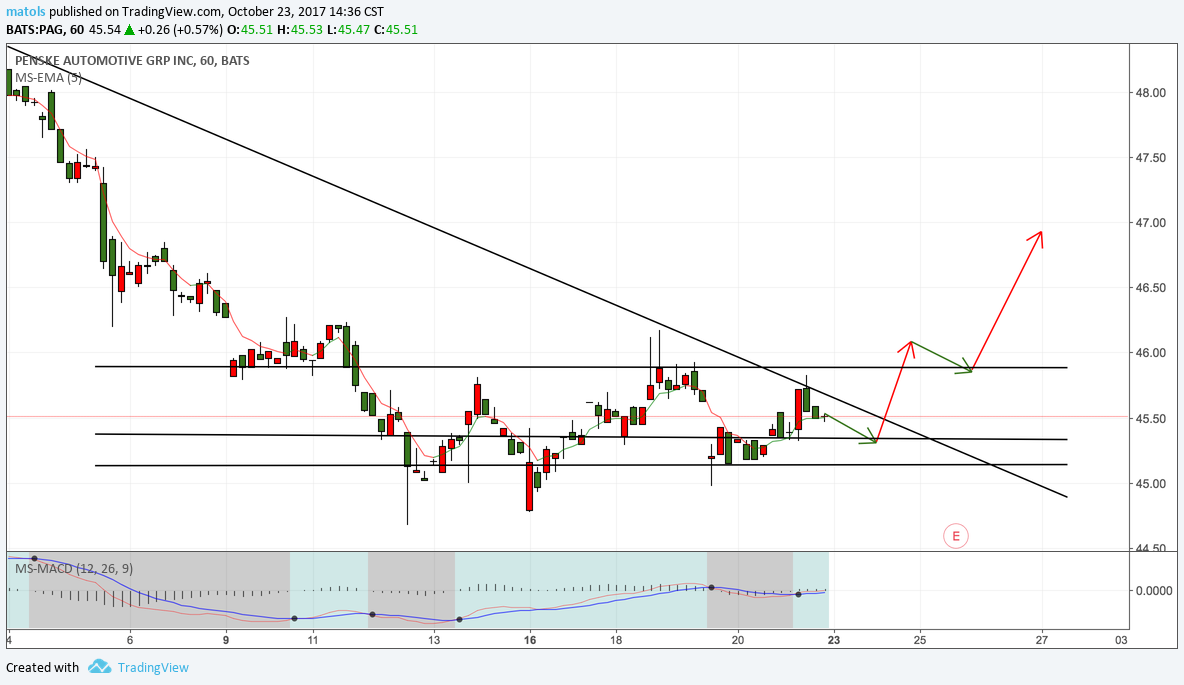Click the O:45.51 open price value
This screenshot has width=1184, height=685.
(x=250, y=30)
